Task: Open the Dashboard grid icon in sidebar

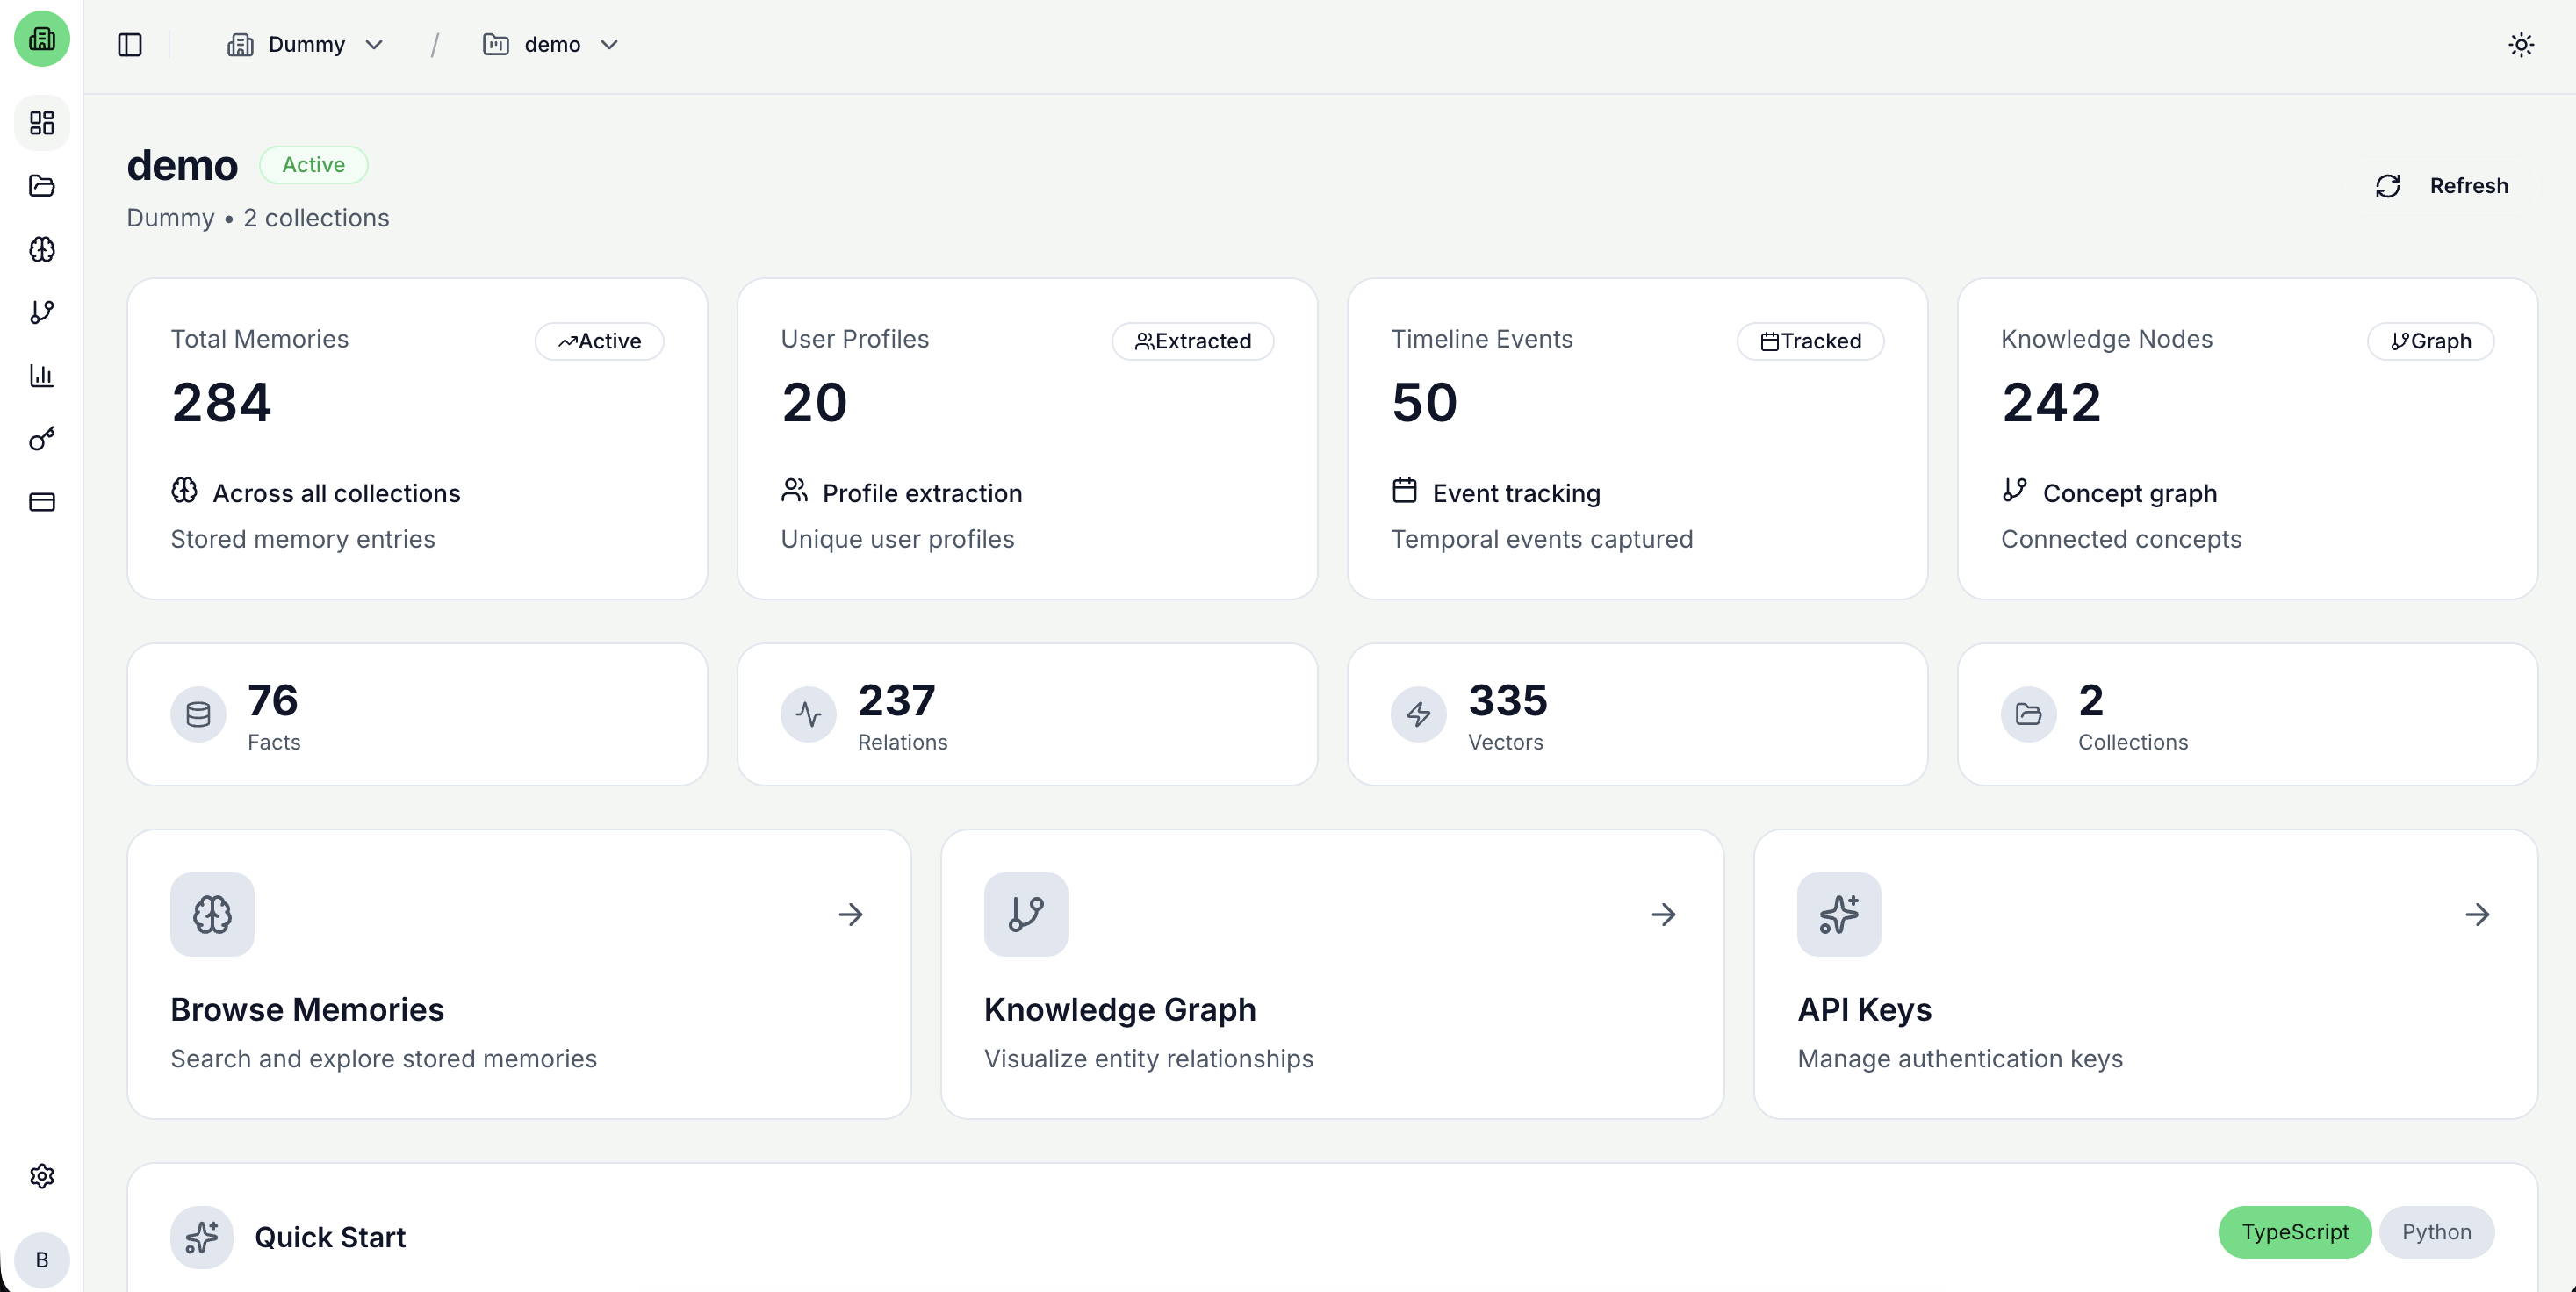Action: coord(41,123)
